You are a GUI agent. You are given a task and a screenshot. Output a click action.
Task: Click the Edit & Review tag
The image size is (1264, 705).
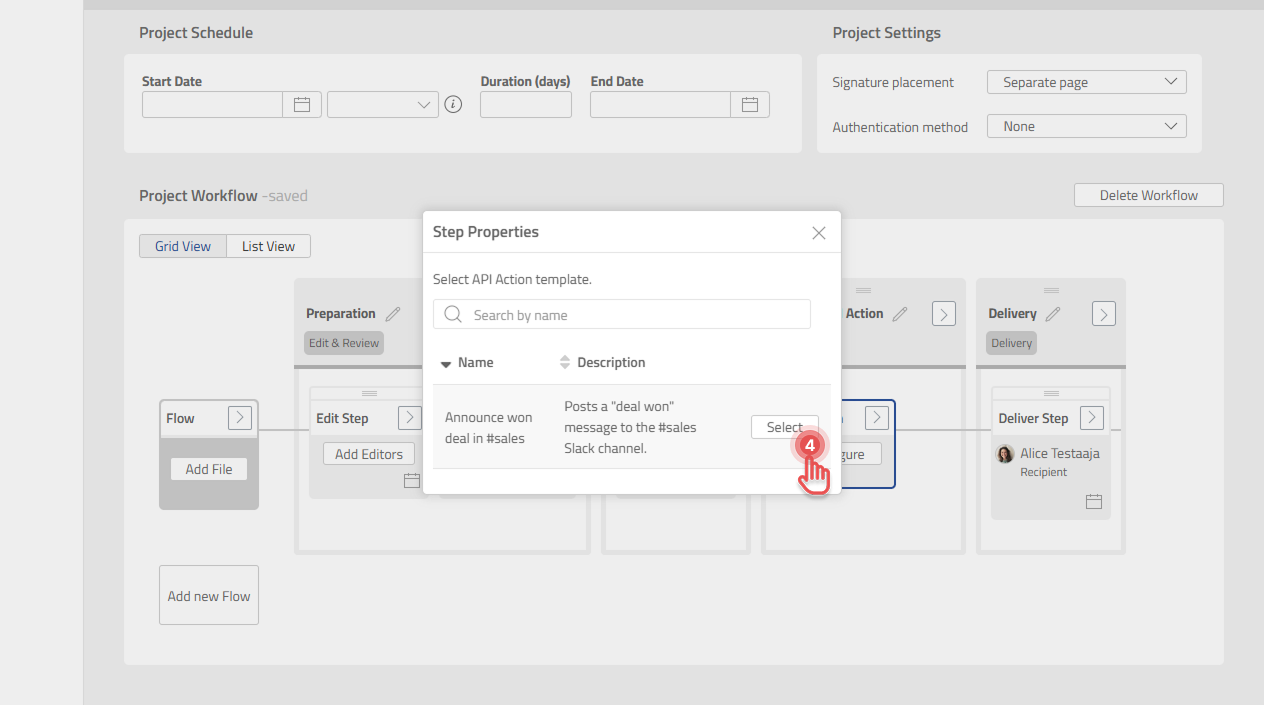(x=344, y=343)
